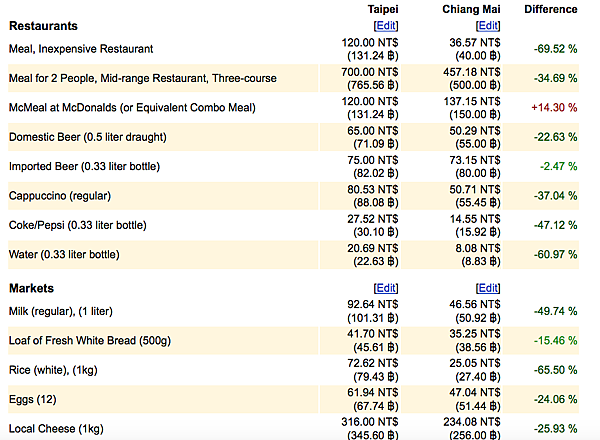
Task: Select the Milk (regular), (1 liter) label
Action: point(76,312)
